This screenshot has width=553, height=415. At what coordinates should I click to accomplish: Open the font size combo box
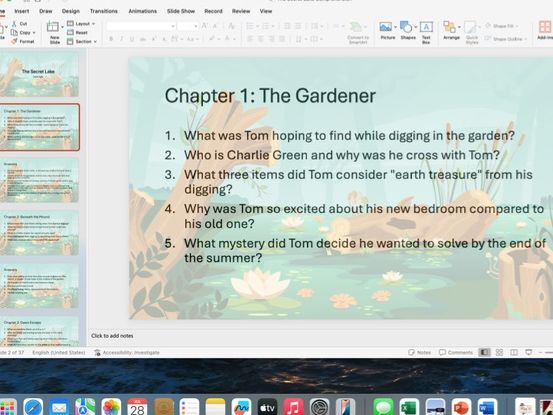[188, 26]
